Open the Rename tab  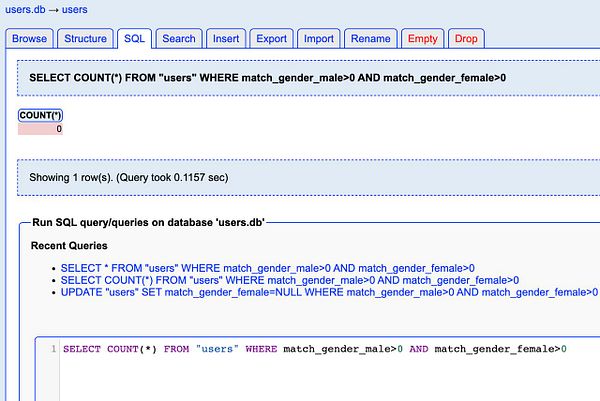click(370, 39)
